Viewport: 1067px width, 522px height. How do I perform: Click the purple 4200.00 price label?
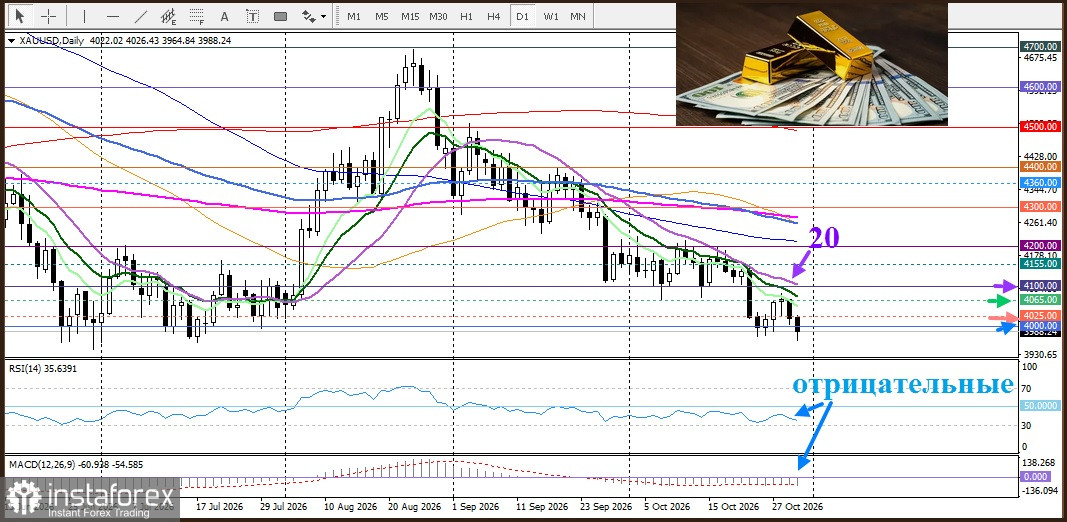1040,246
